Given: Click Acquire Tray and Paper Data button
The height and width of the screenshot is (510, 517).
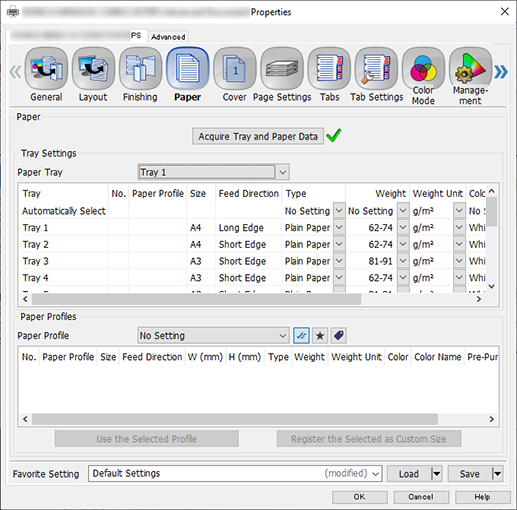Looking at the screenshot, I should [258, 136].
